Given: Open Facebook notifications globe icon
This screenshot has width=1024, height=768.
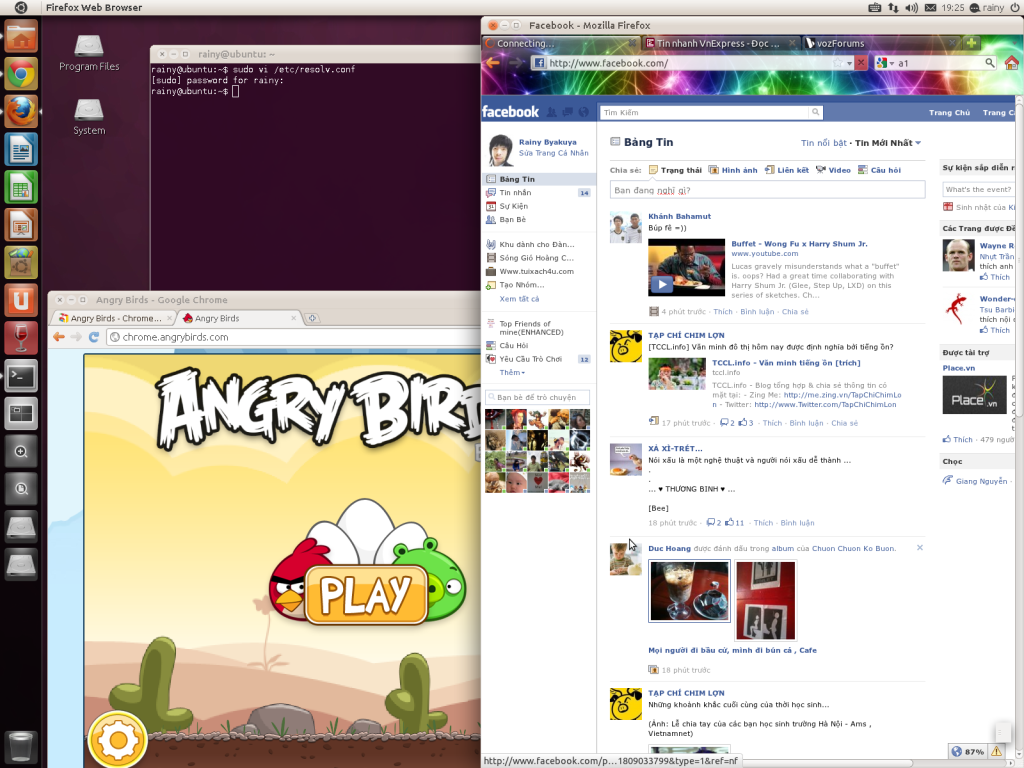Looking at the screenshot, I should 583,112.
